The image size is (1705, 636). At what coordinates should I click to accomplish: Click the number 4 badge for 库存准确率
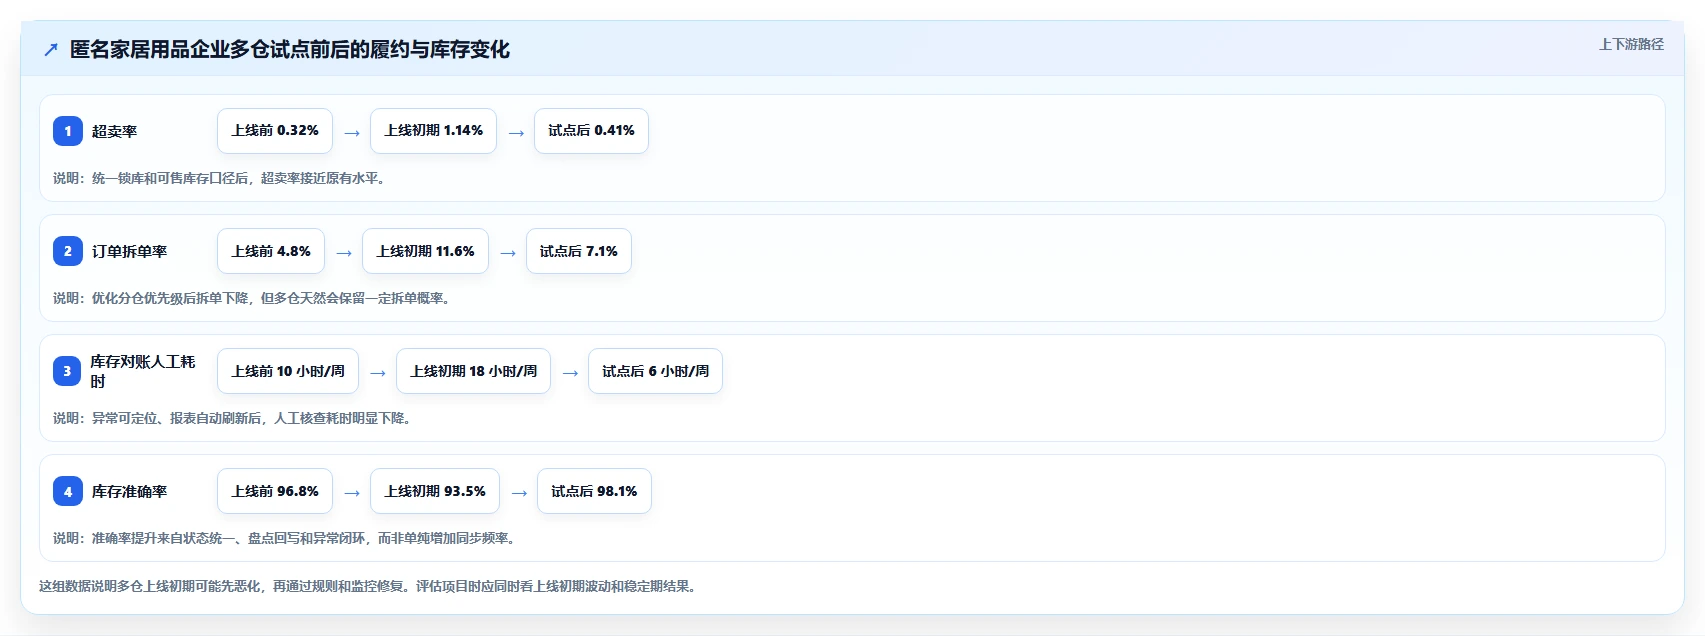click(x=68, y=491)
